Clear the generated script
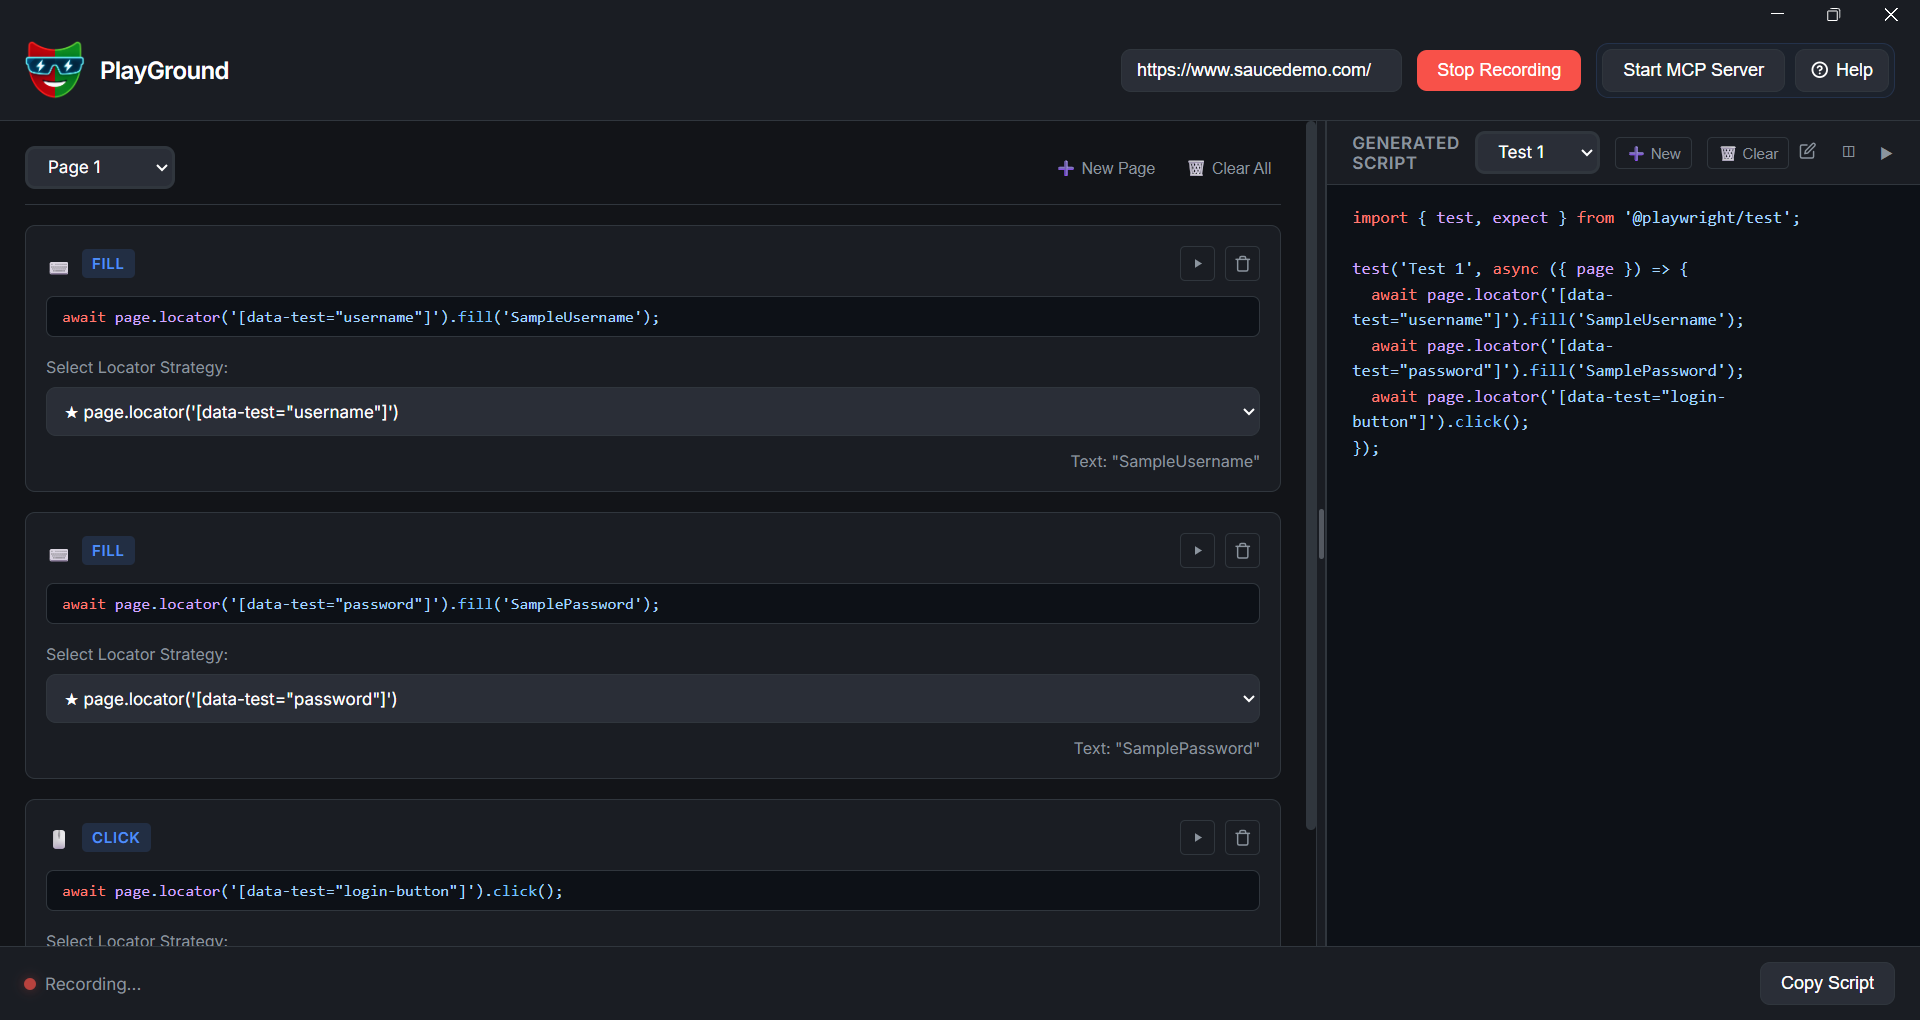This screenshot has height=1020, width=1920. coord(1748,153)
